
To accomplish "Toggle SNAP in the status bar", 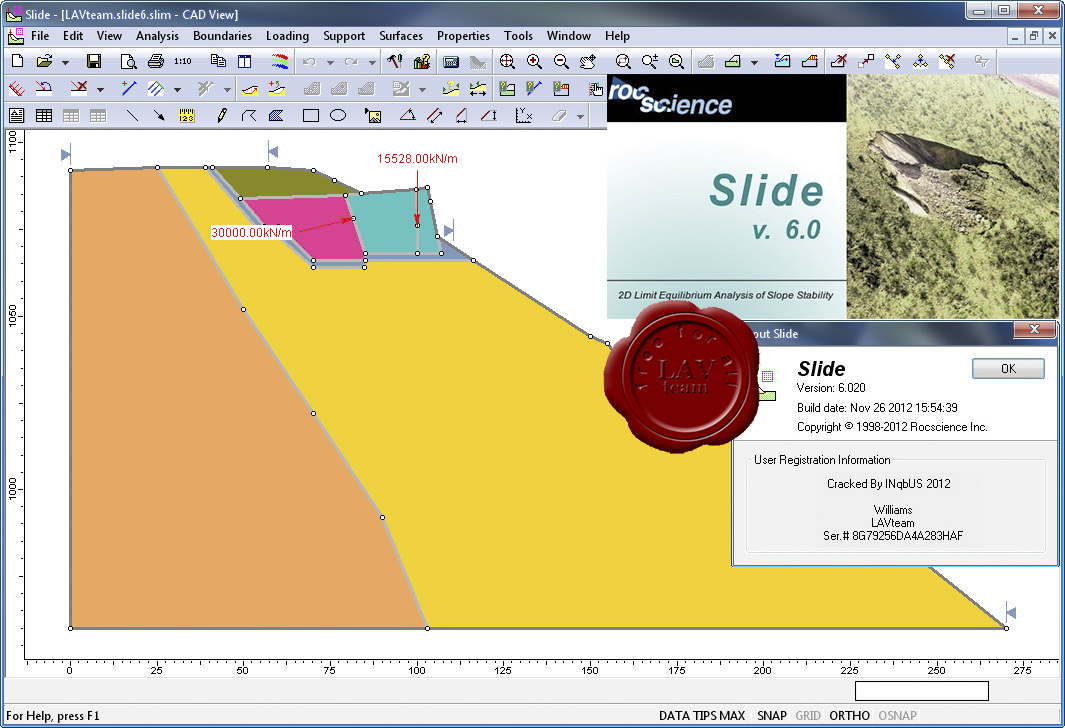I will pos(772,716).
